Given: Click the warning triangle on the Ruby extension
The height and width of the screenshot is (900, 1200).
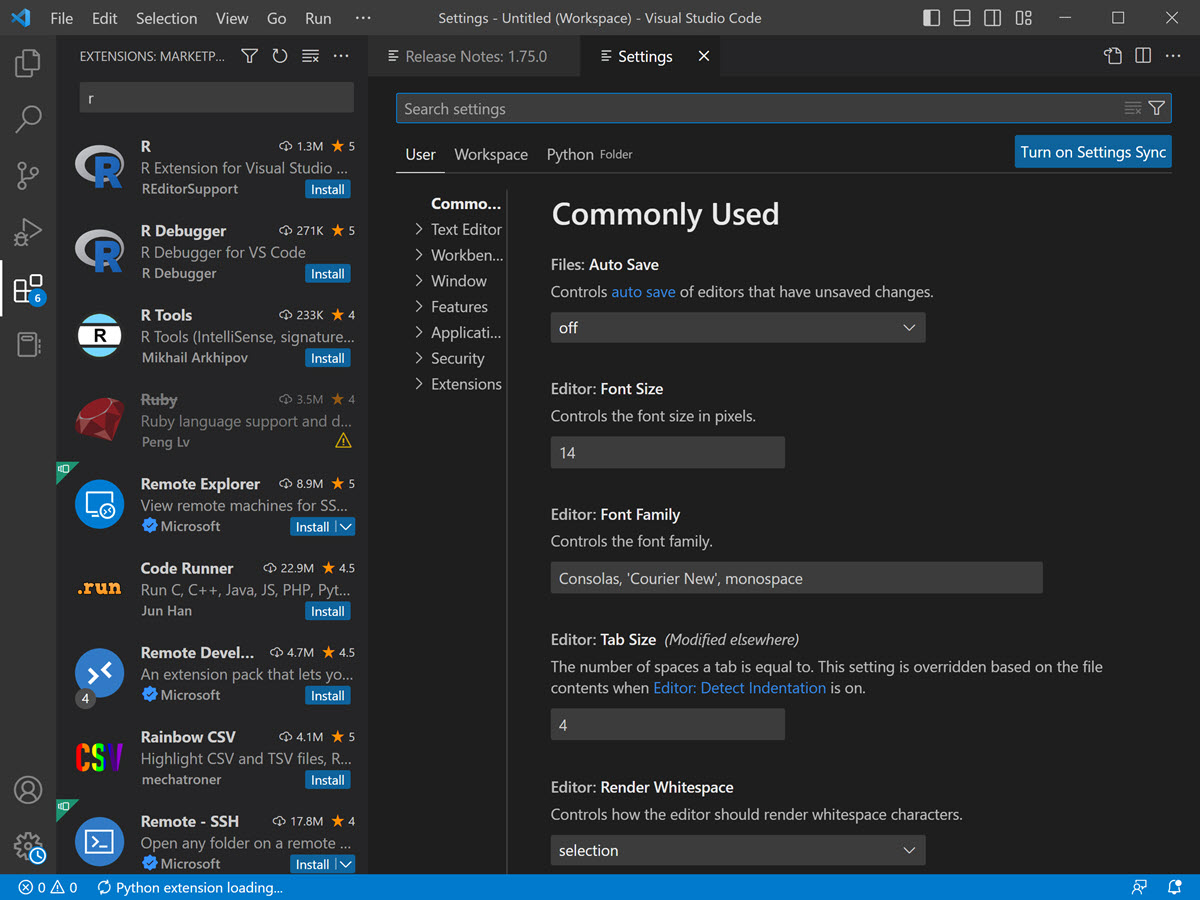Looking at the screenshot, I should pos(344,441).
